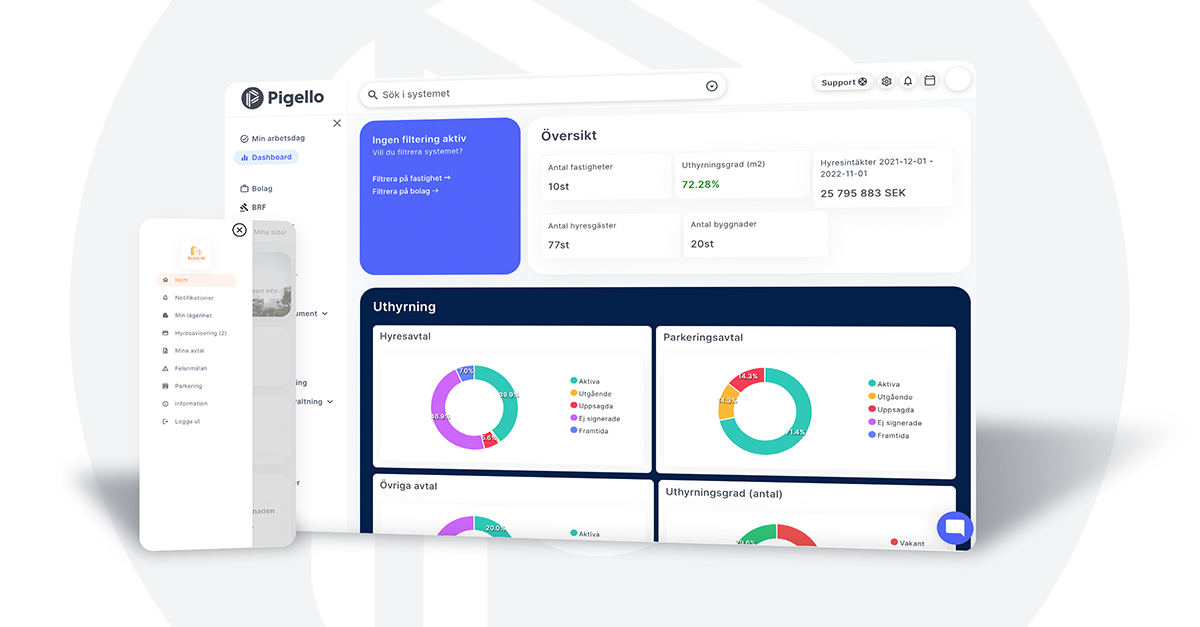Select Hem in the mobile panel menu
The height and width of the screenshot is (627, 1200).
(x=196, y=280)
